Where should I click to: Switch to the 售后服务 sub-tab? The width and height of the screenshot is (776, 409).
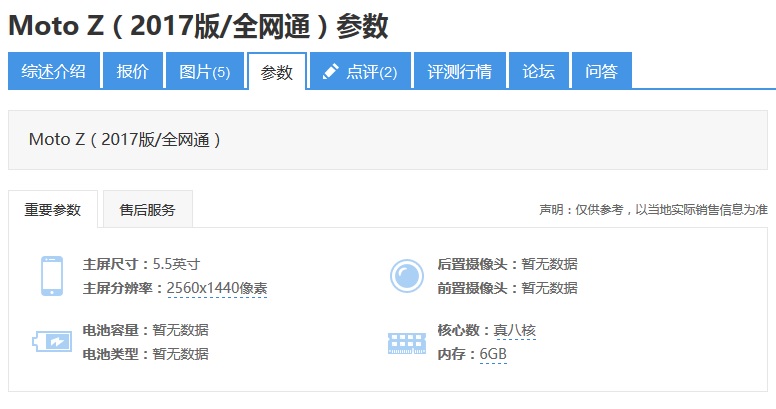point(147,210)
